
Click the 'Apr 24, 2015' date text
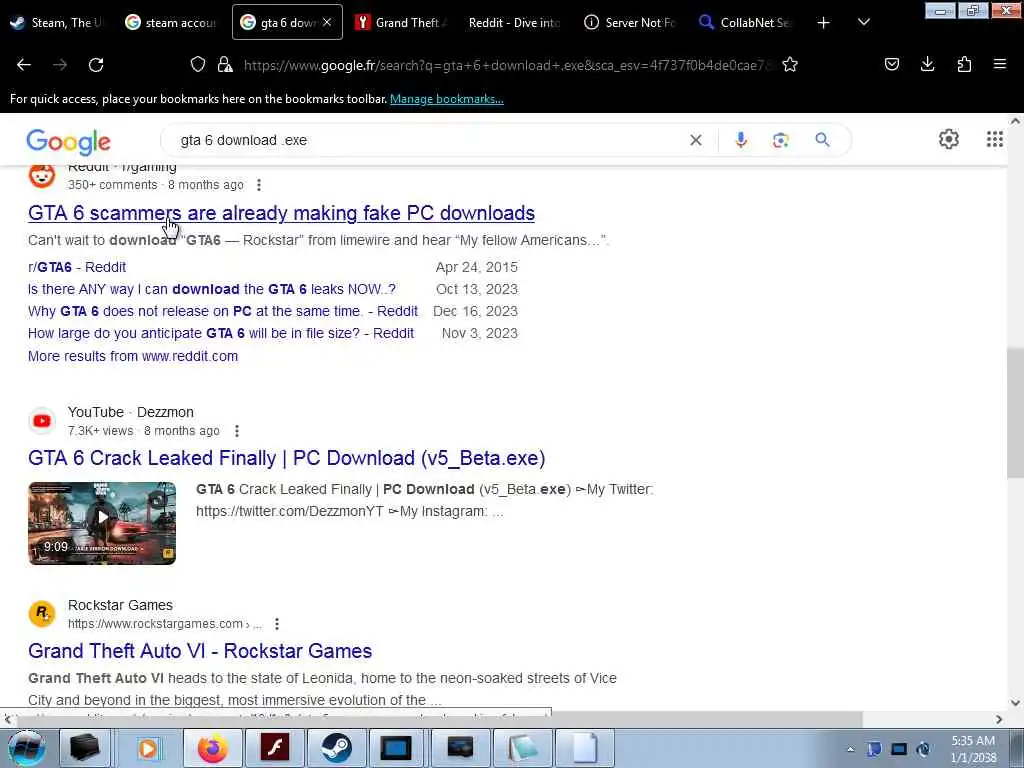(x=477, y=267)
